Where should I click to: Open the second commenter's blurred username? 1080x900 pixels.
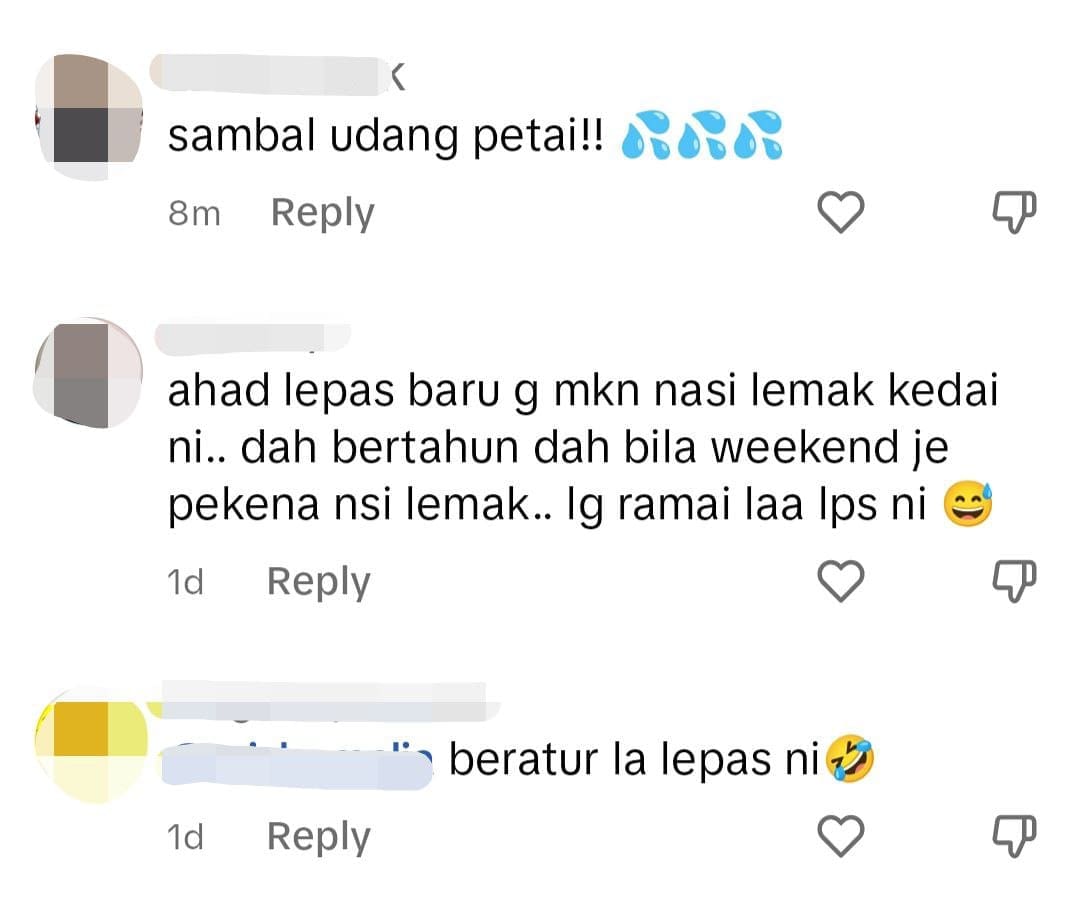click(253, 339)
